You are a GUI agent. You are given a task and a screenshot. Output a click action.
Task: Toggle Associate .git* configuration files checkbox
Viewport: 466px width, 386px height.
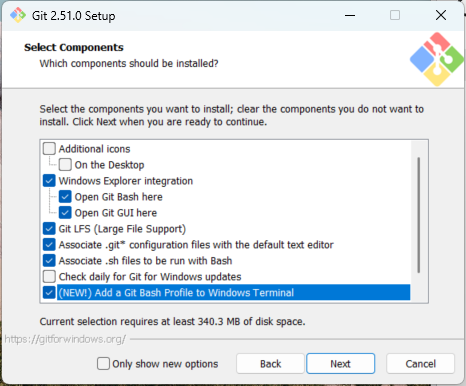[49, 245]
